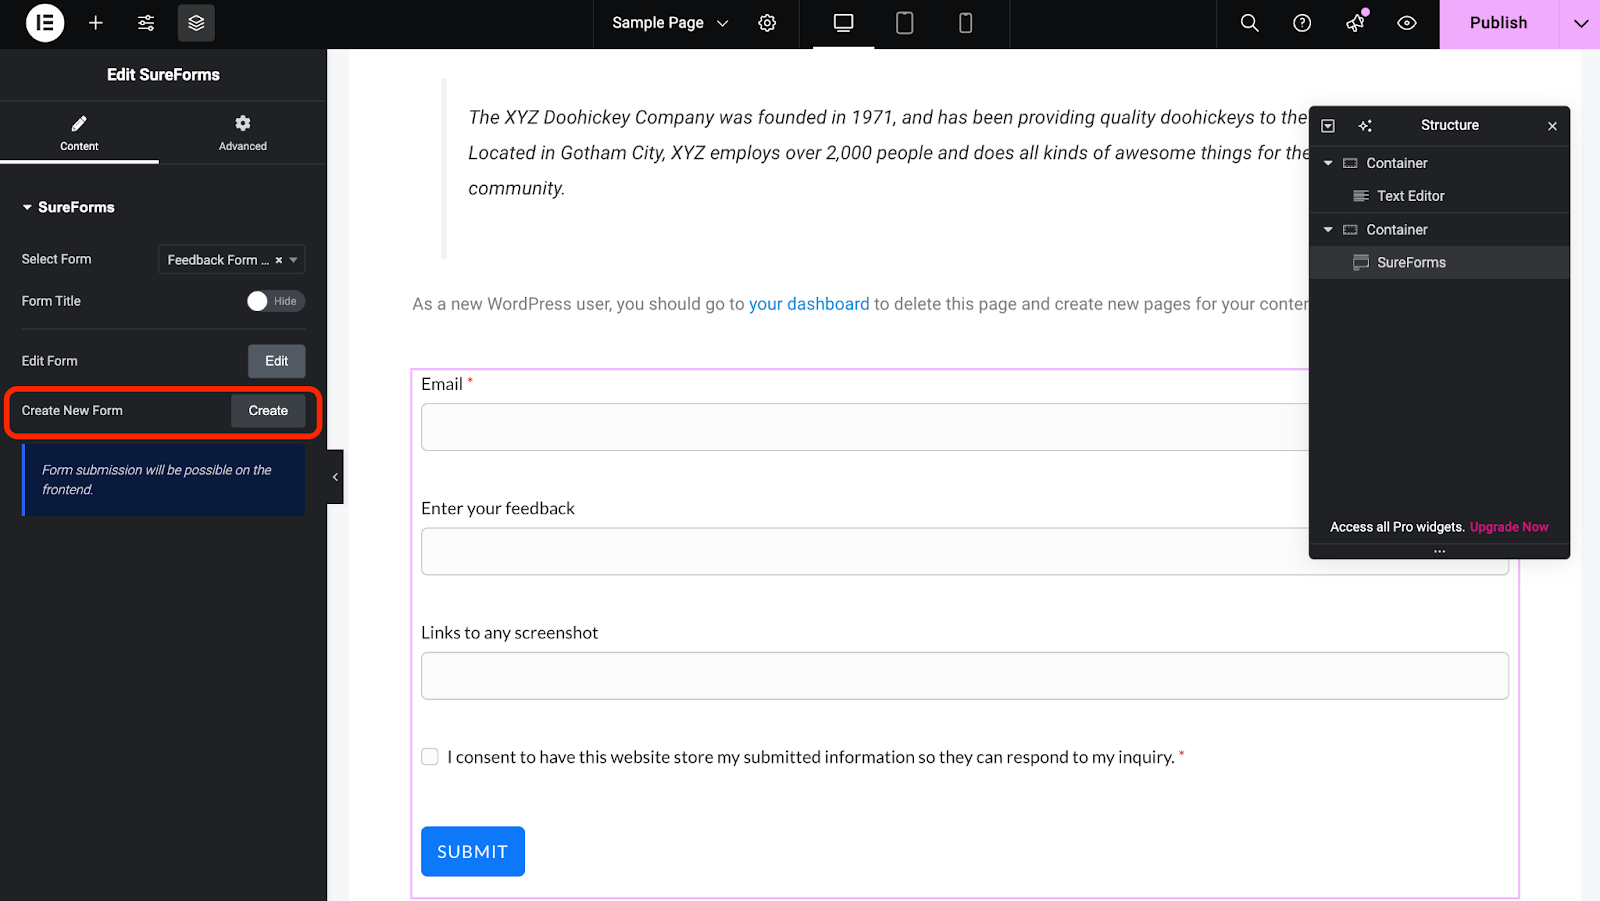Click the SUBMIT form button
Screen dimensions: 1600x901
pyautogui.click(x=473, y=851)
